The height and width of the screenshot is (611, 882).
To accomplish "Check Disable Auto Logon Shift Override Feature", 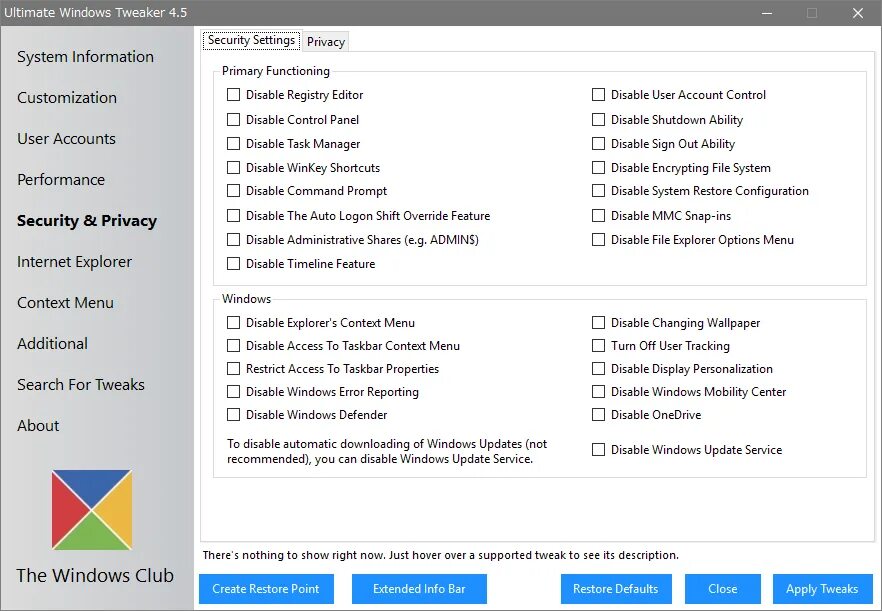I will [x=233, y=215].
